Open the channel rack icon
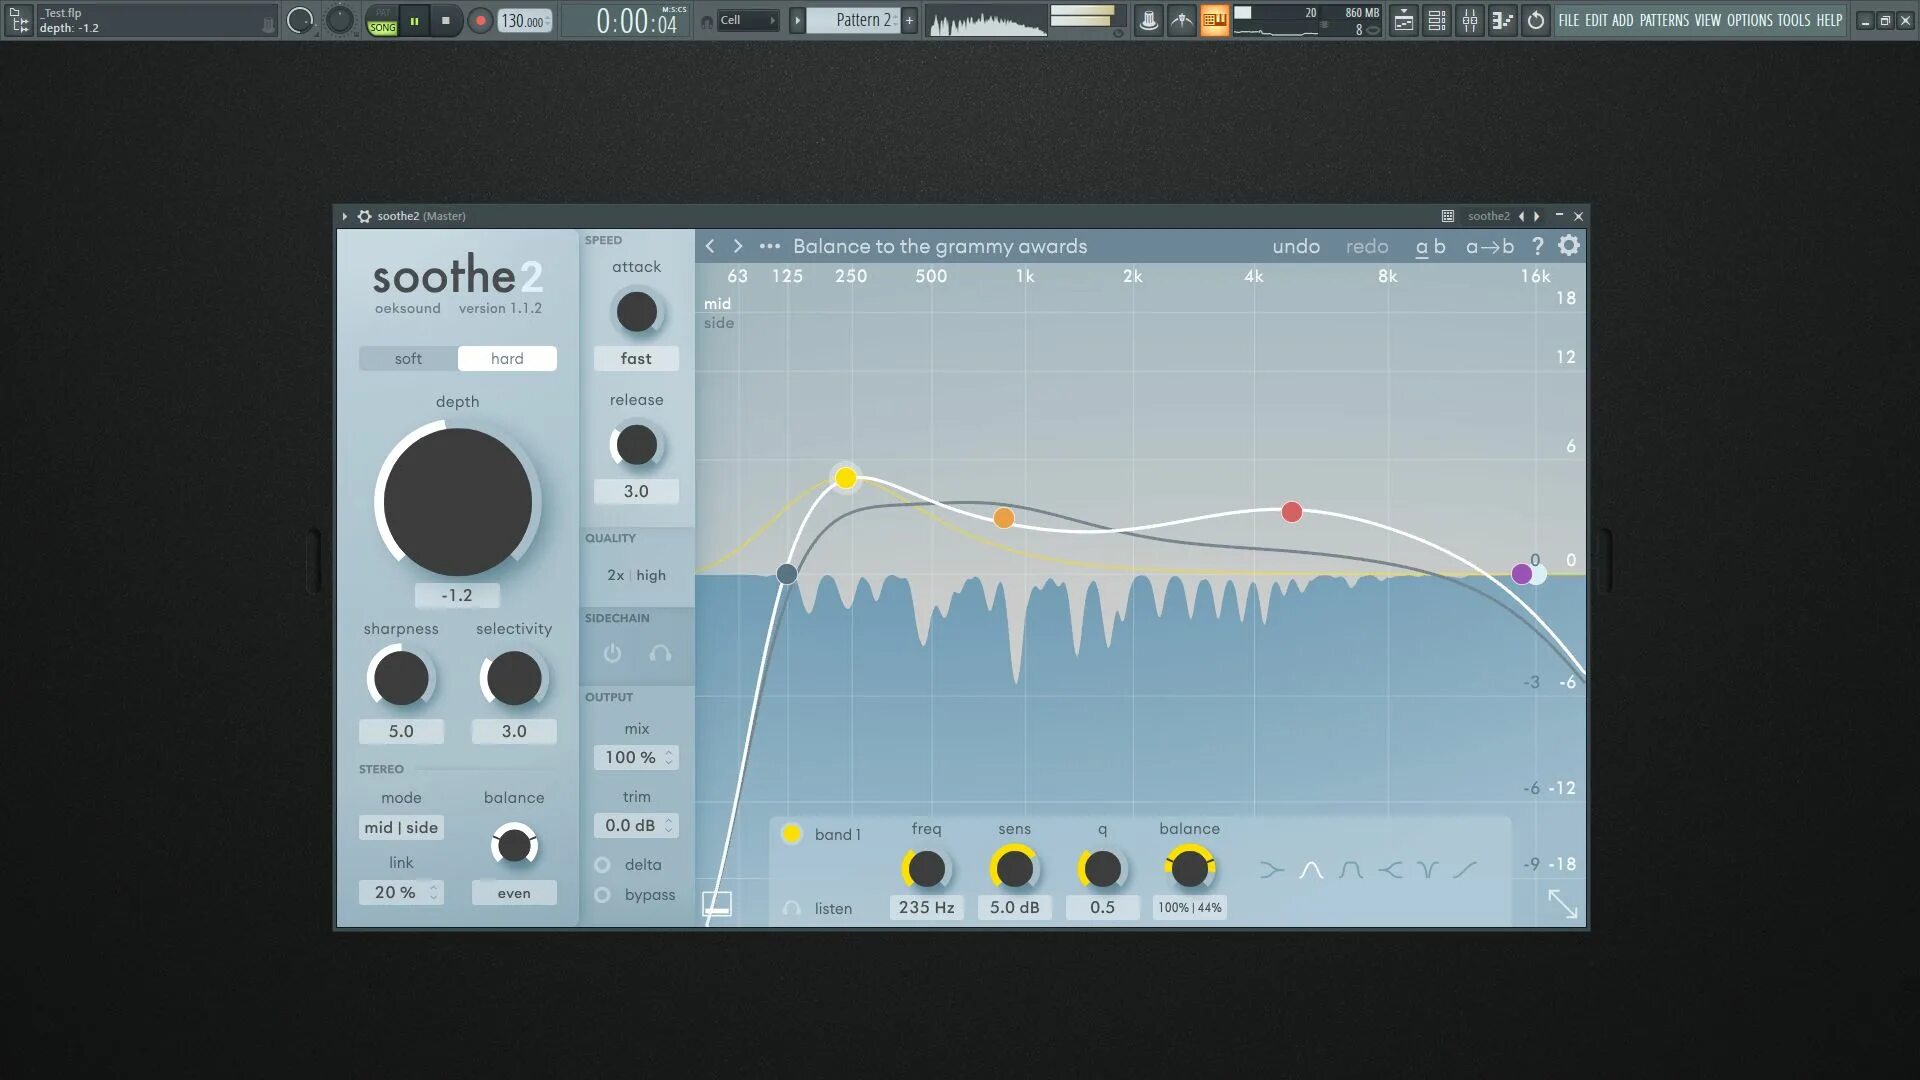This screenshot has width=1920, height=1080. pyautogui.click(x=1437, y=20)
